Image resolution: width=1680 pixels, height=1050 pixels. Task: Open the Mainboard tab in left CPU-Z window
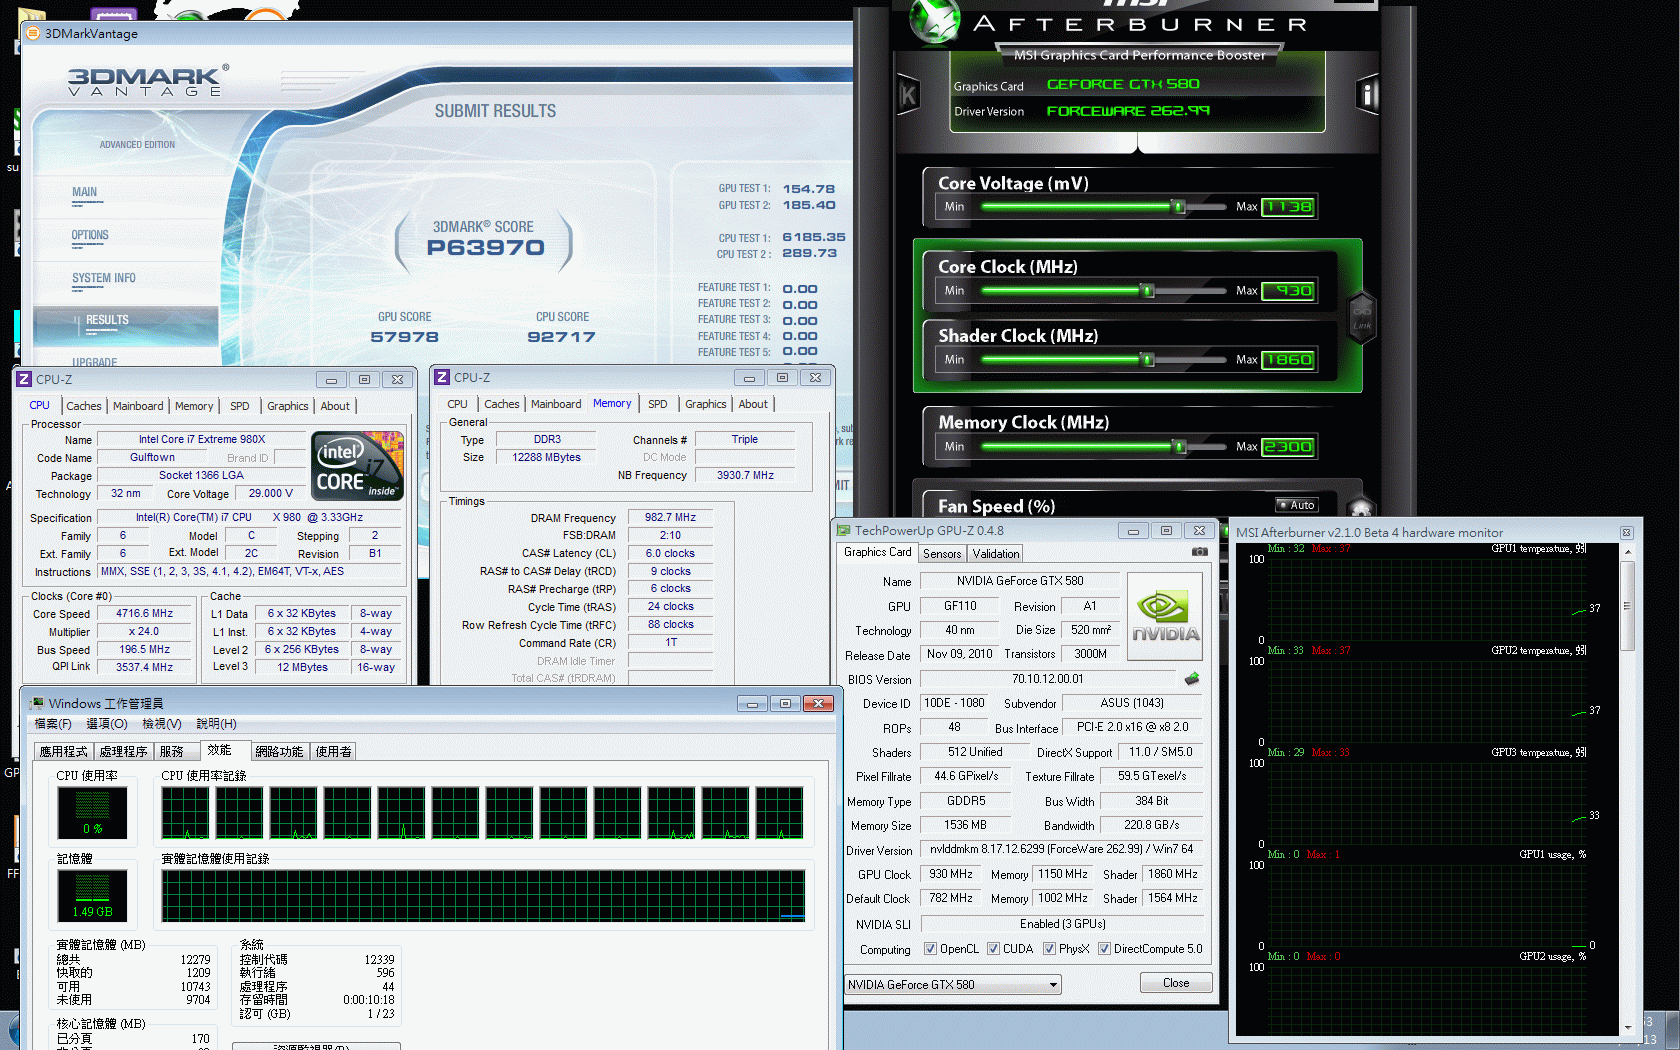138,406
